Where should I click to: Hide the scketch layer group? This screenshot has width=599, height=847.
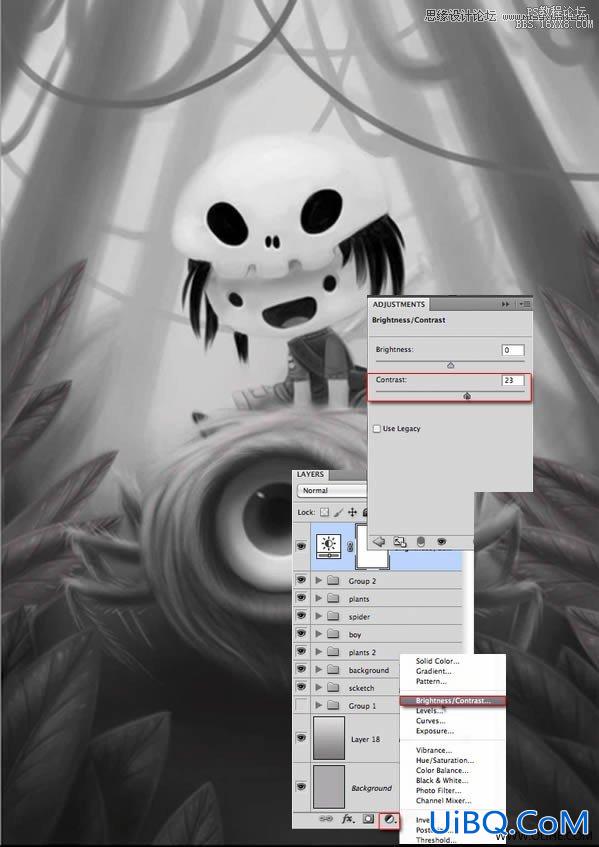(301, 687)
